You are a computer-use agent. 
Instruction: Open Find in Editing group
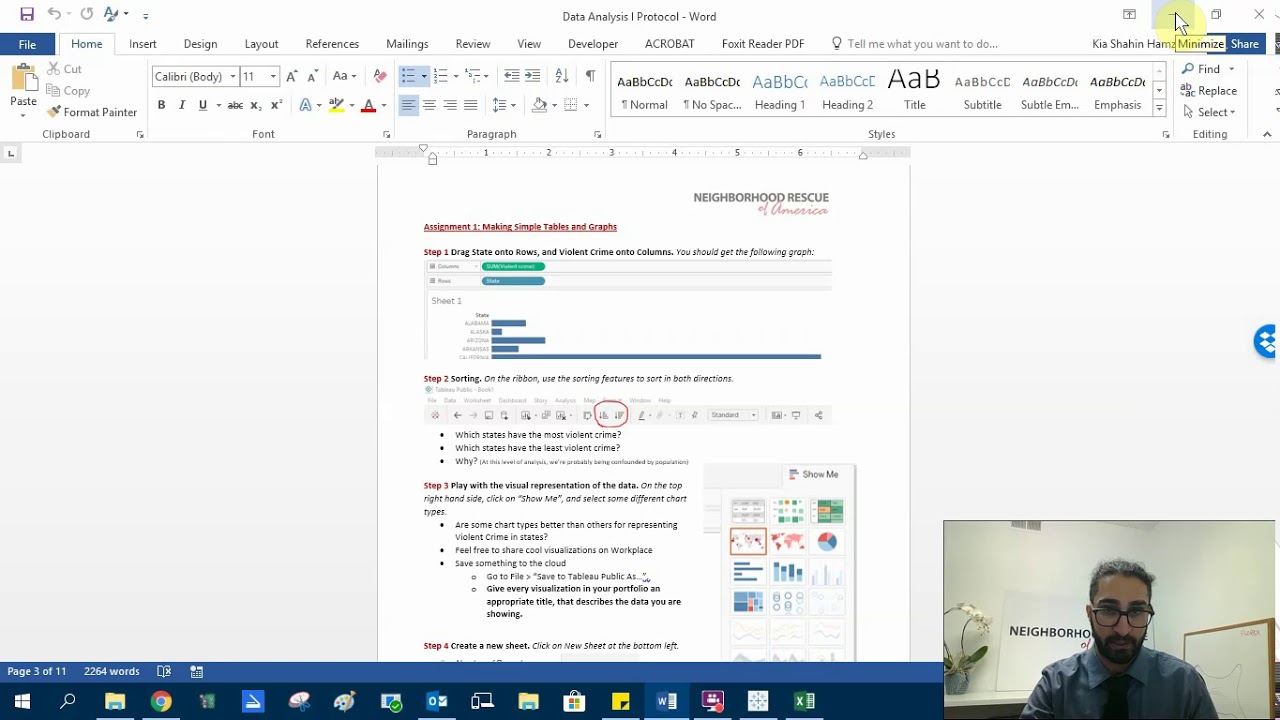click(x=1201, y=69)
